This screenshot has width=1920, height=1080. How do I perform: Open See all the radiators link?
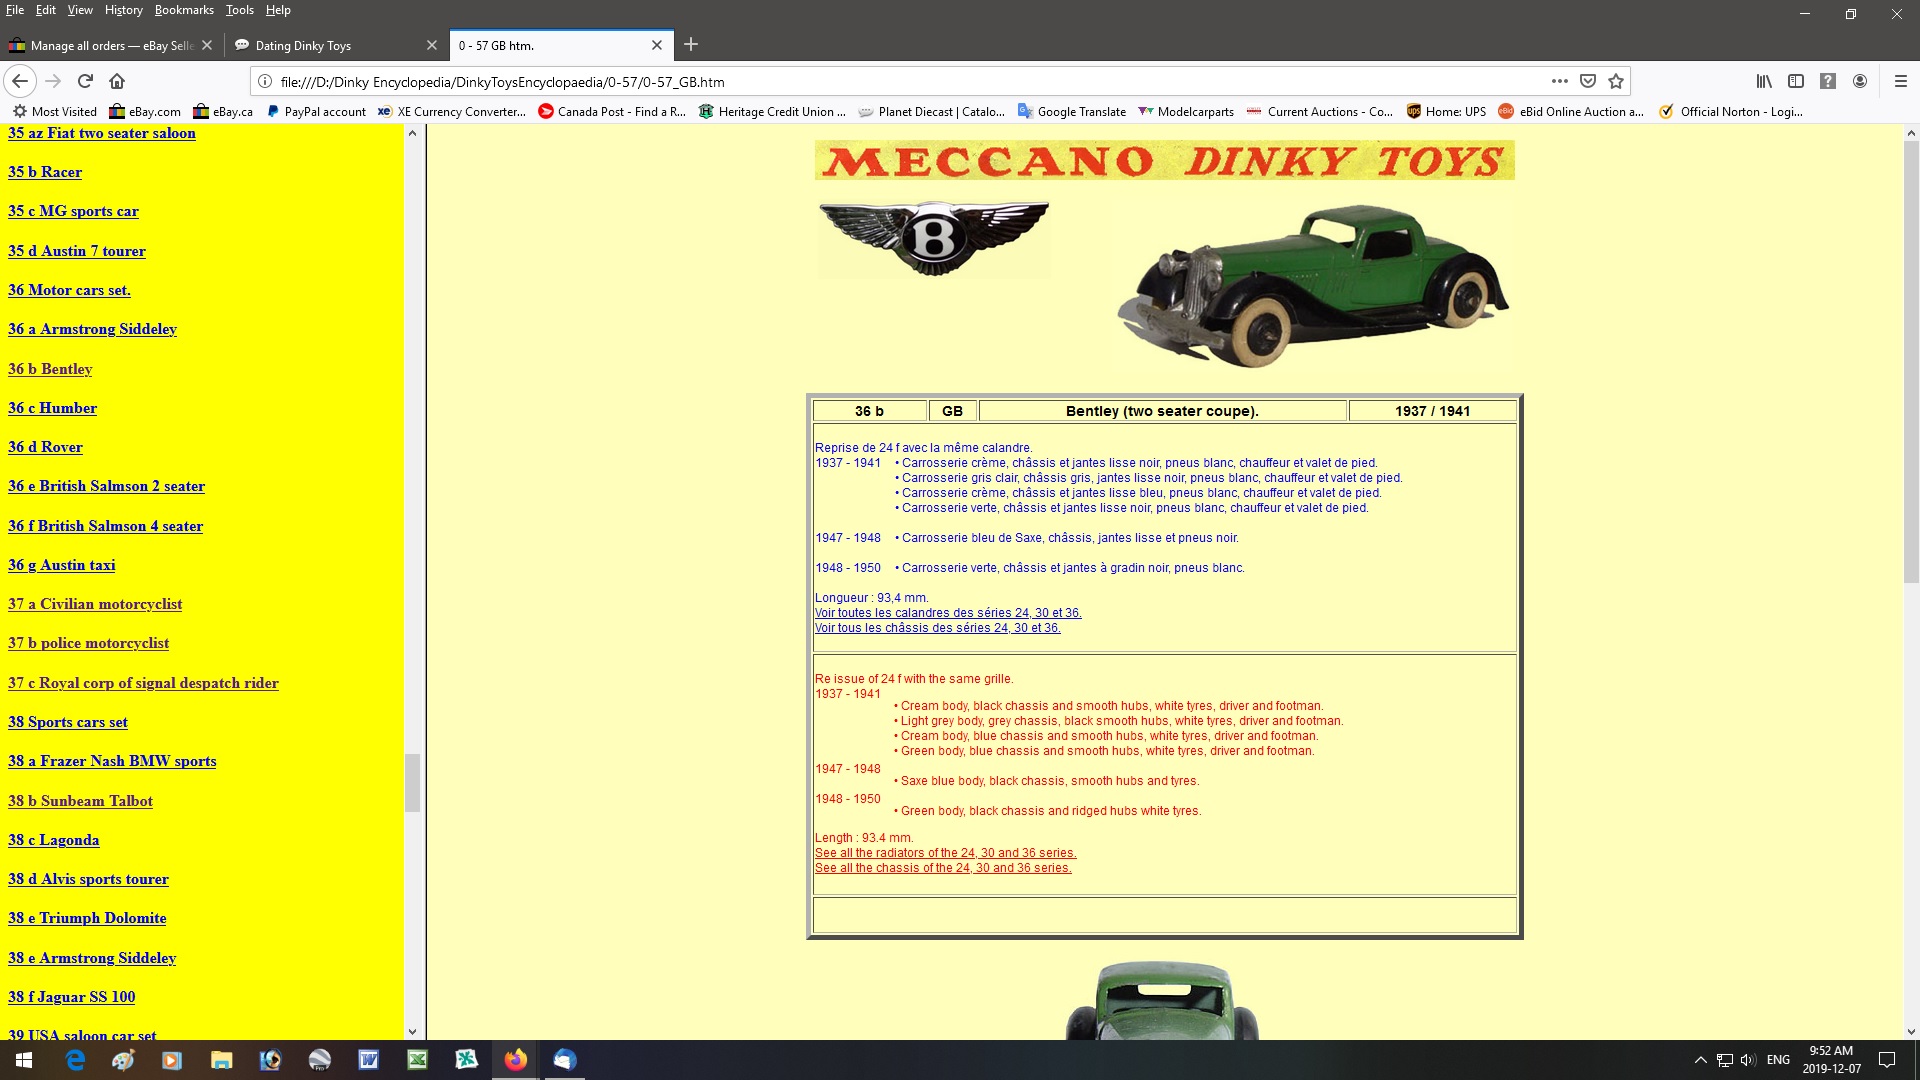click(x=945, y=853)
